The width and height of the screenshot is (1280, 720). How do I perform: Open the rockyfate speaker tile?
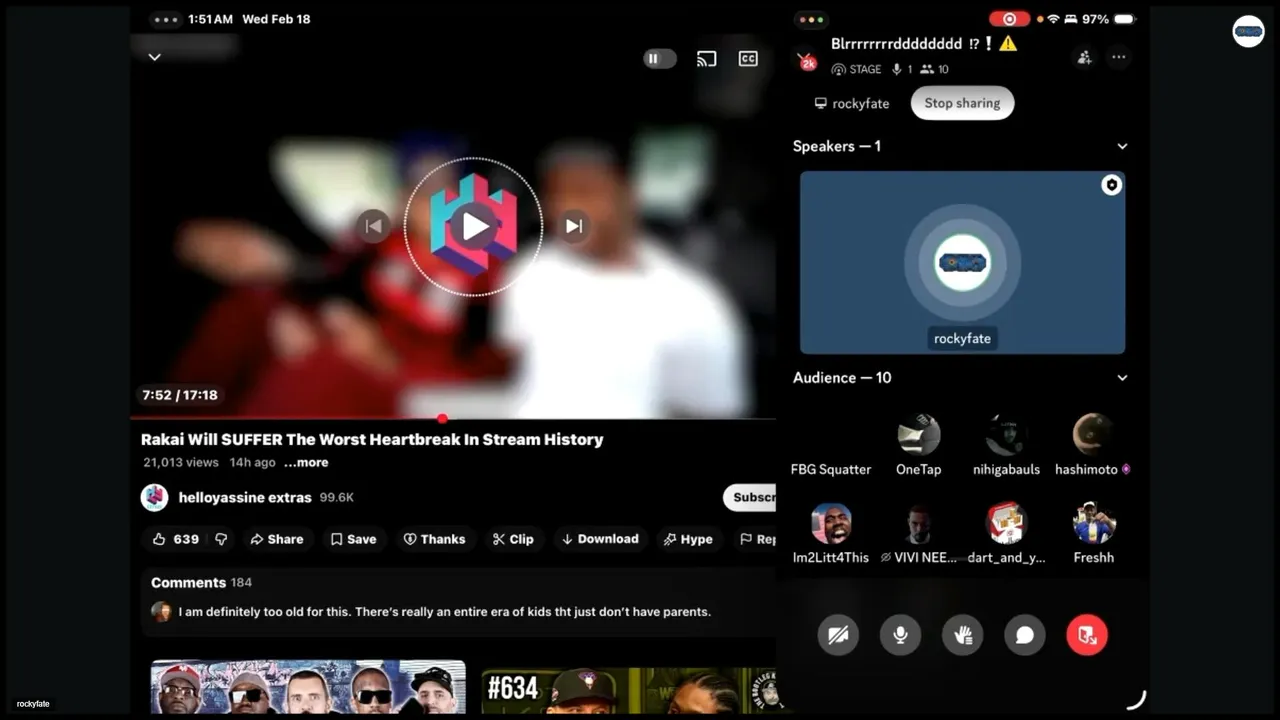962,262
